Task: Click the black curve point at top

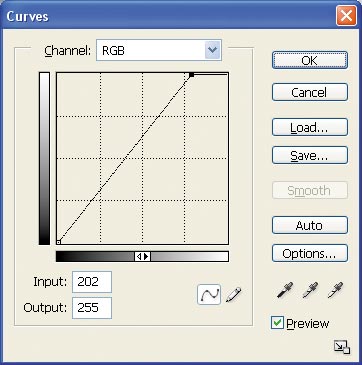Action: pos(191,75)
